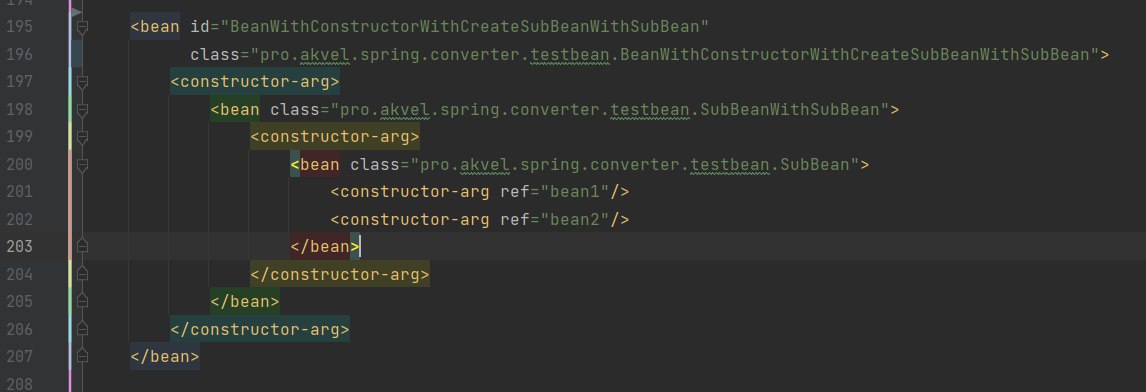Click the fold end marker on line 207

tap(82, 356)
